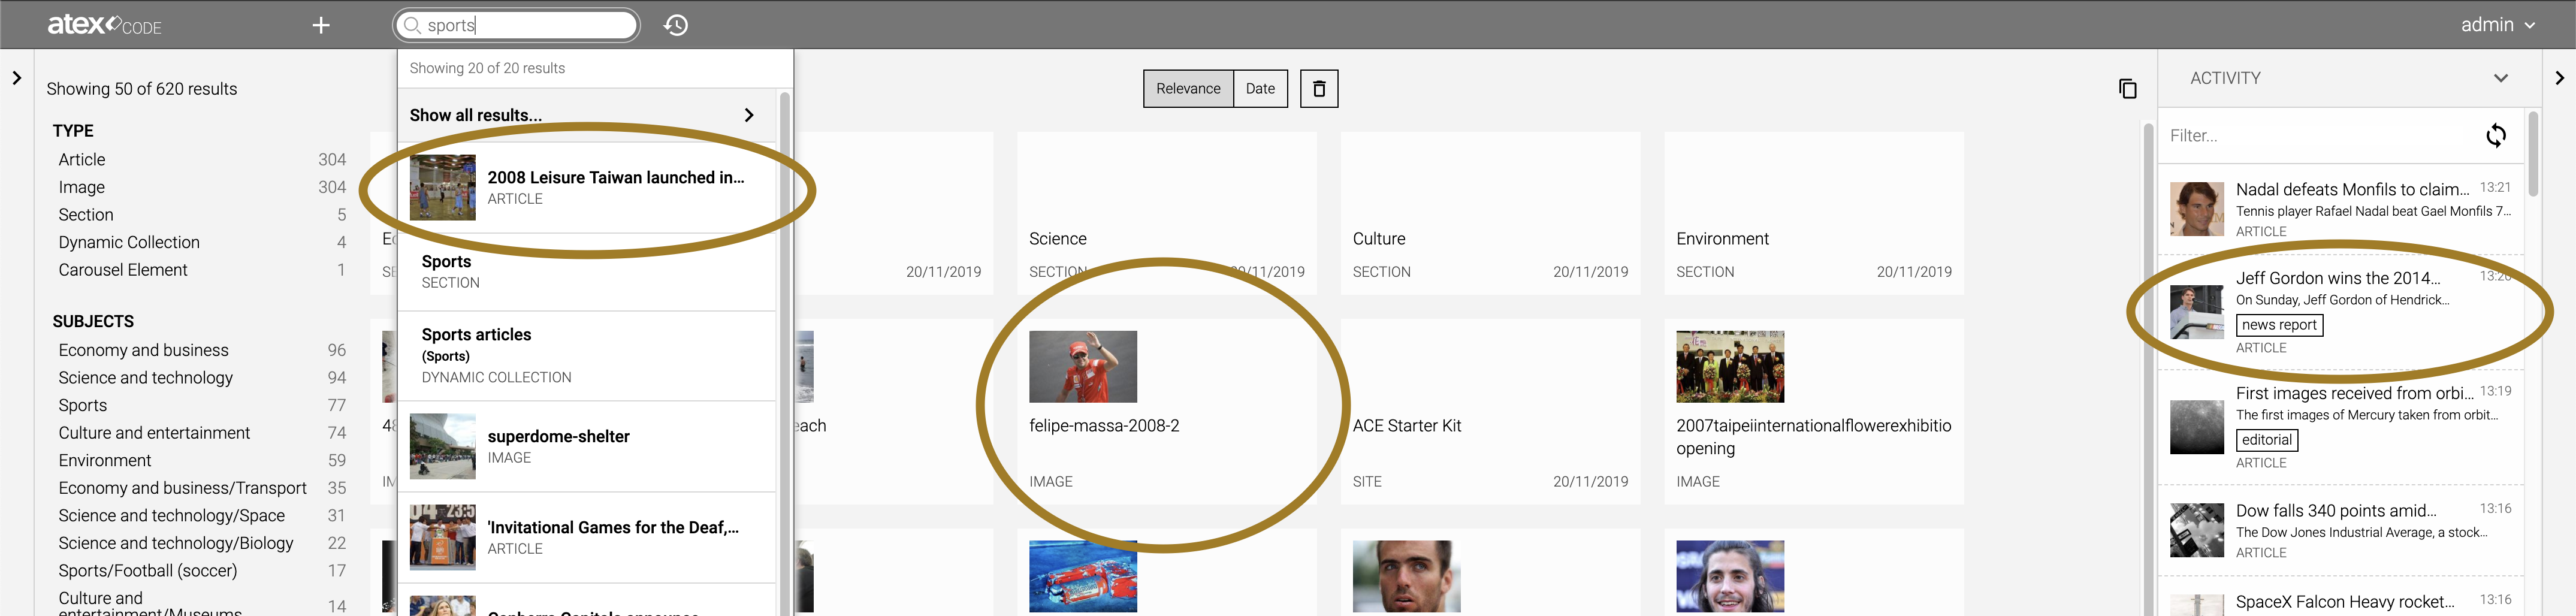Click the magnifier icon in the search bar
2576x616 pixels.
pos(411,25)
